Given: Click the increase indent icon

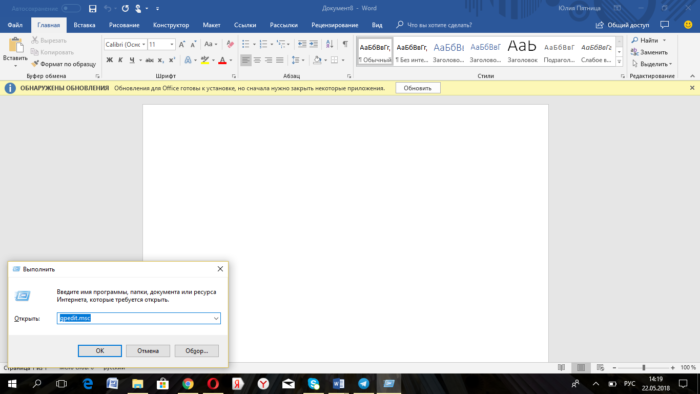Looking at the screenshot, I should [313, 44].
